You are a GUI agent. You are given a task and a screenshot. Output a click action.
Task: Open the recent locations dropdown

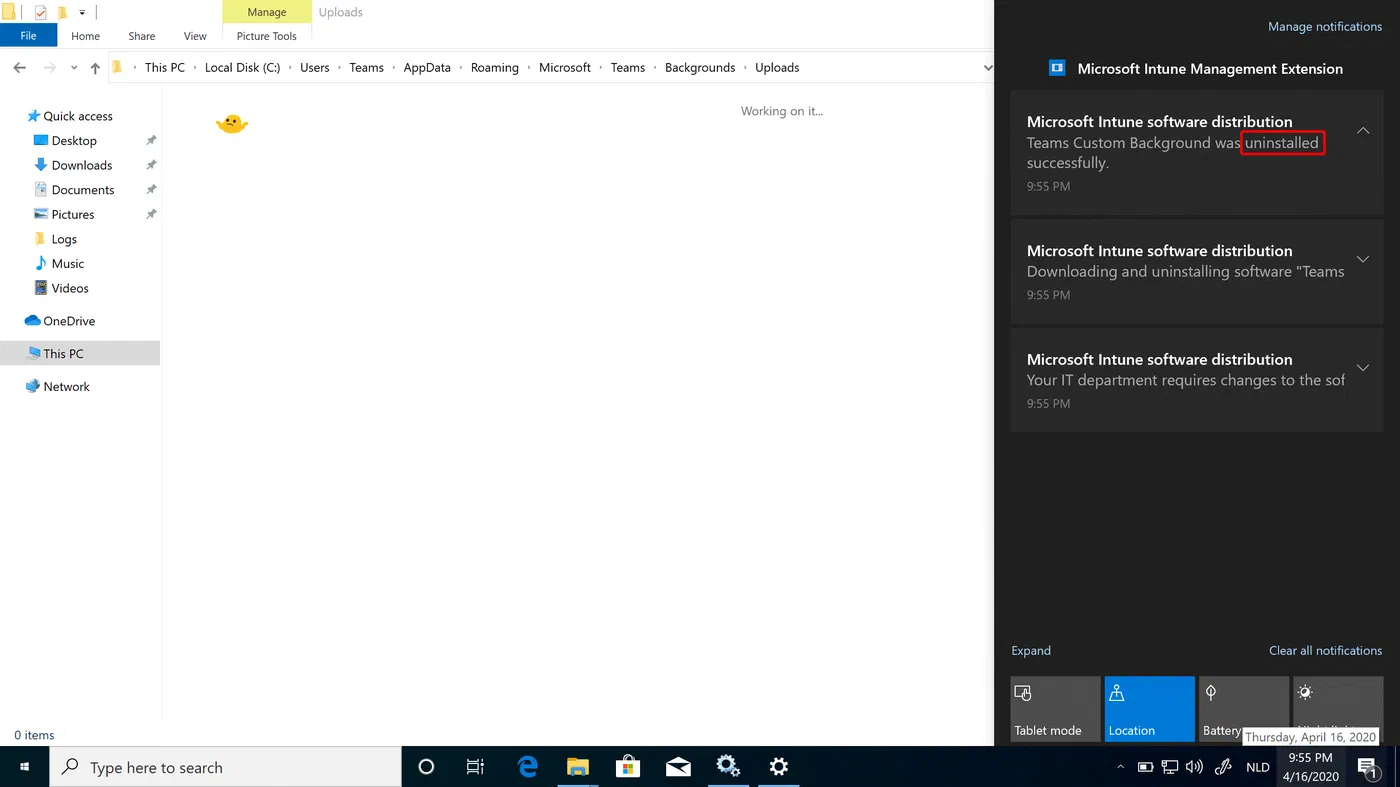pos(74,68)
